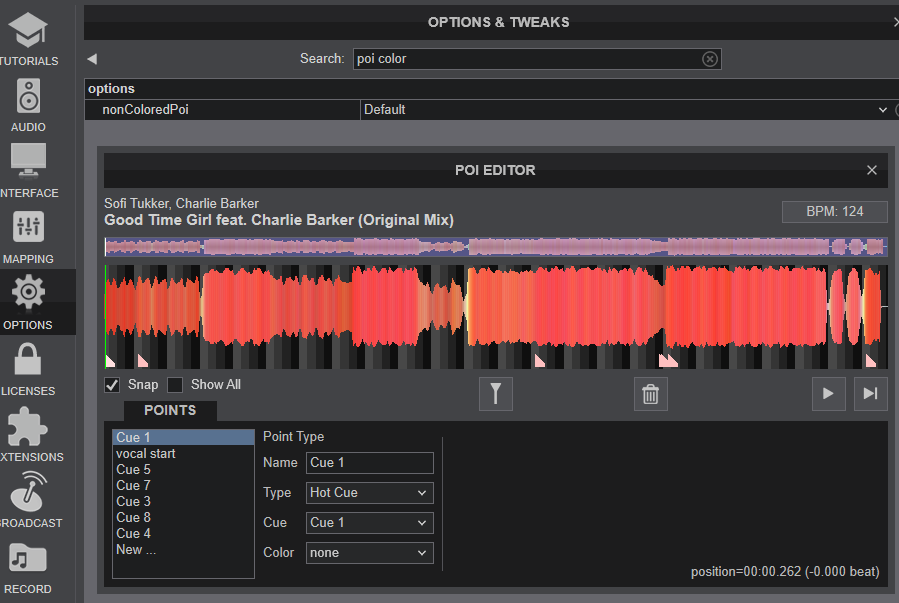Select Cue 3 in the points list
899x603 pixels.
point(183,502)
